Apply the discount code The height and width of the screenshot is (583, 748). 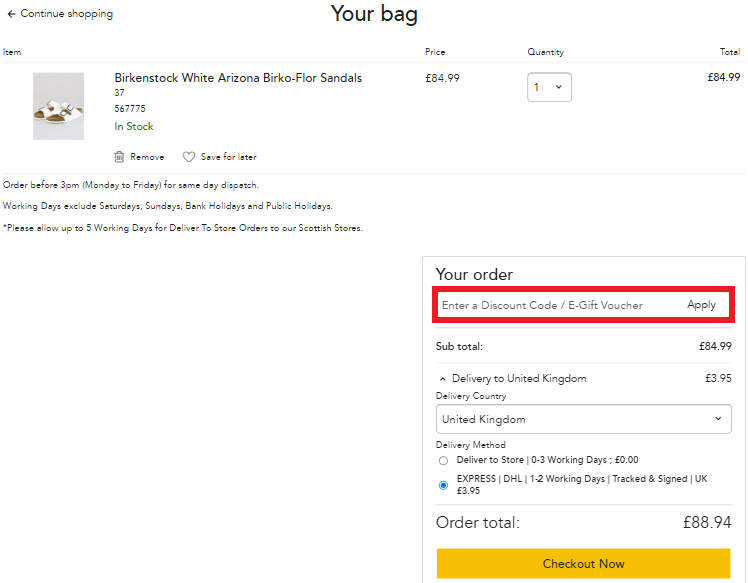point(701,304)
